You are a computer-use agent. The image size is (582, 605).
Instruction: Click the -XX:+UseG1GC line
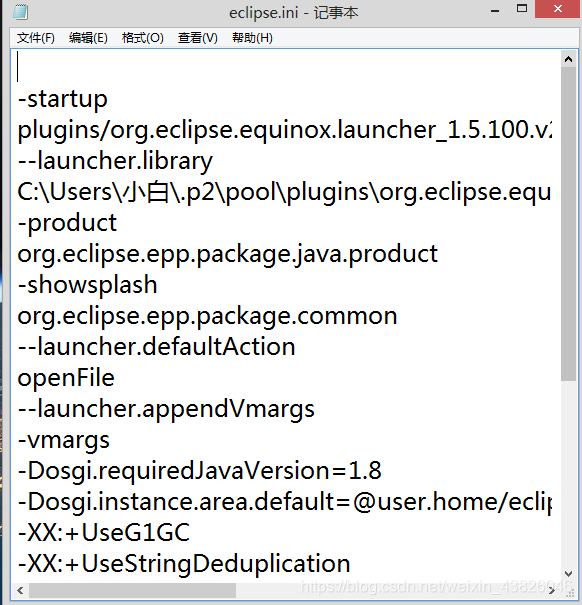[x=103, y=533]
